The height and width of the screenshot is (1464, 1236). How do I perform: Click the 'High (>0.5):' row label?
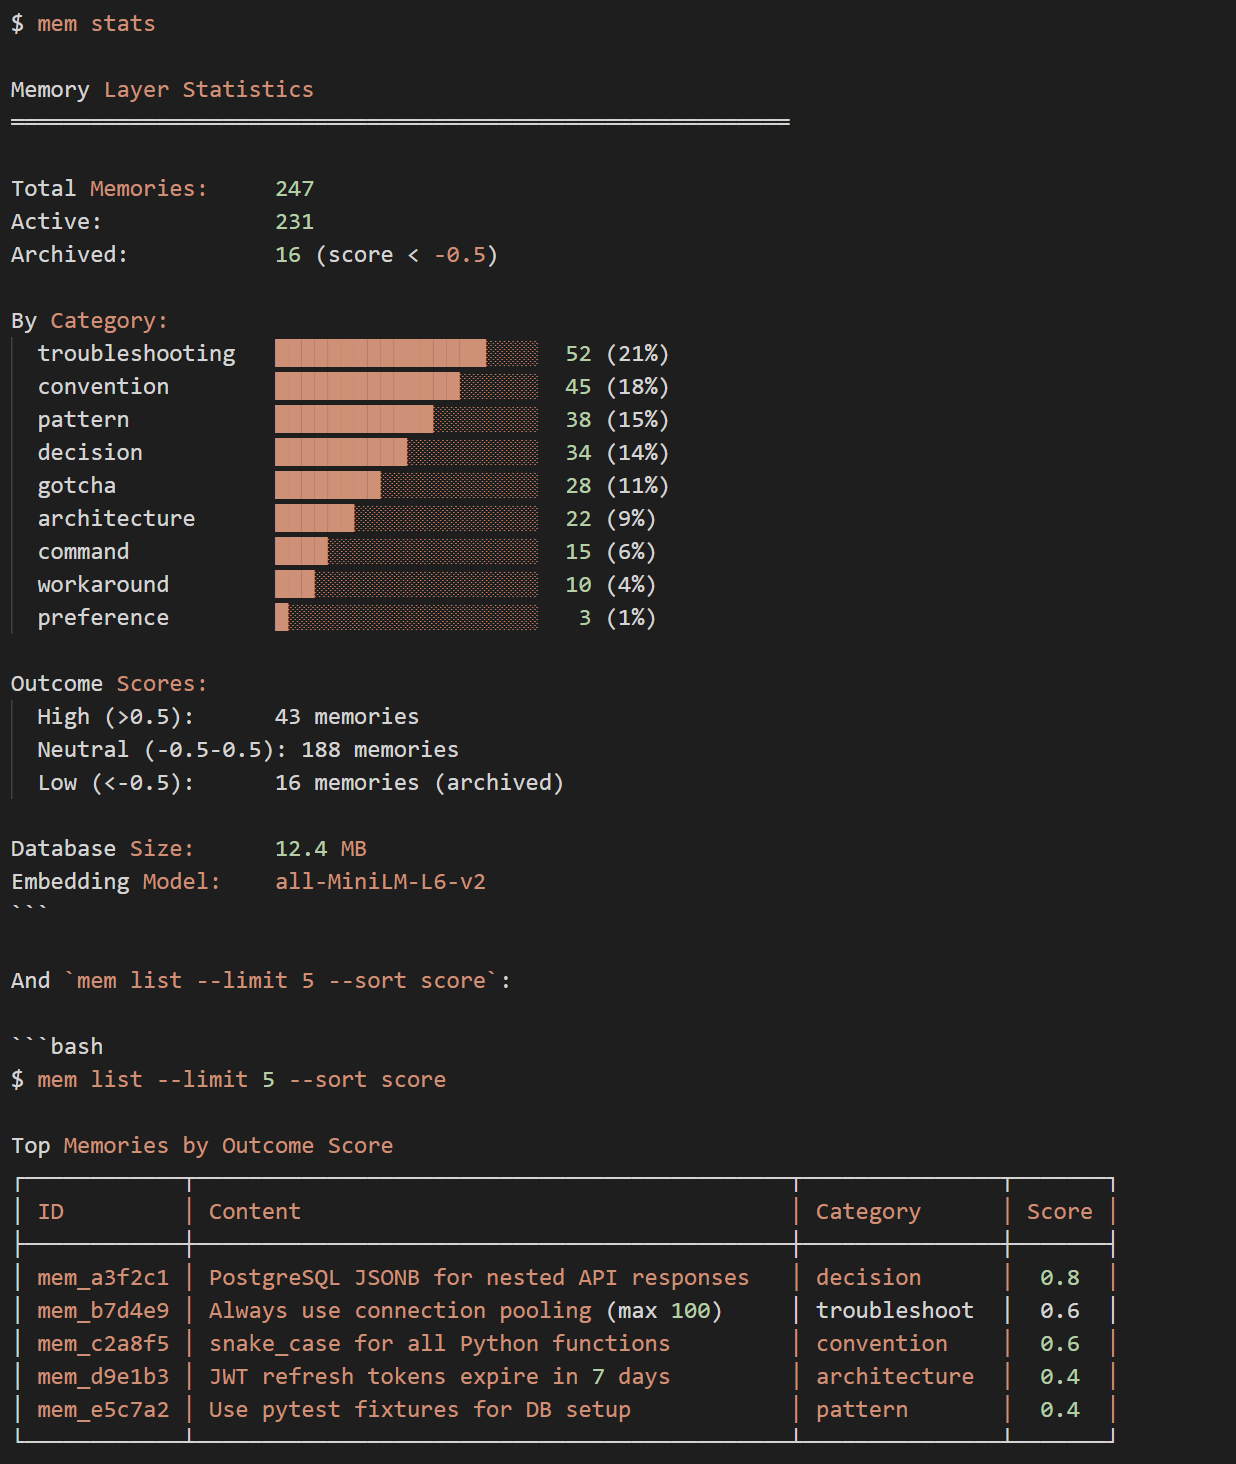point(116,716)
